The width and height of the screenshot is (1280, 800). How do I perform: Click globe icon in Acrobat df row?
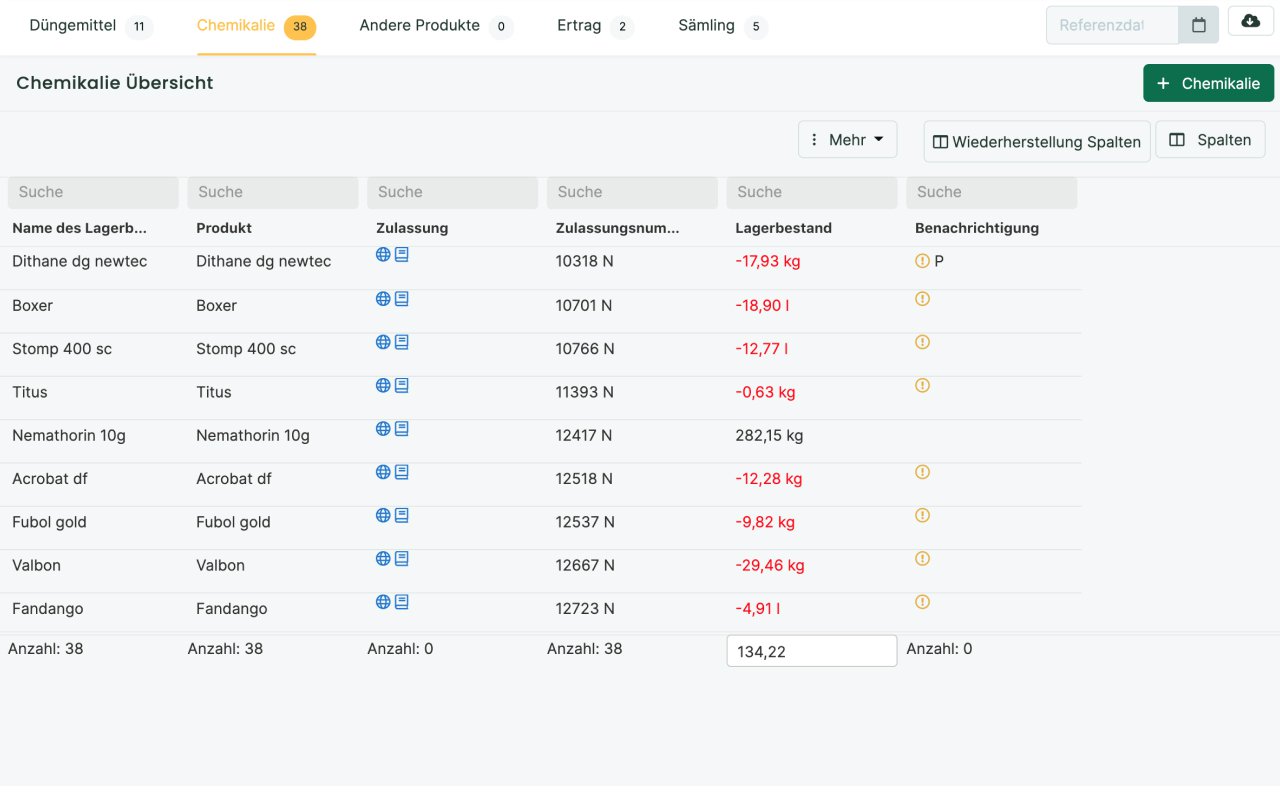tap(383, 472)
